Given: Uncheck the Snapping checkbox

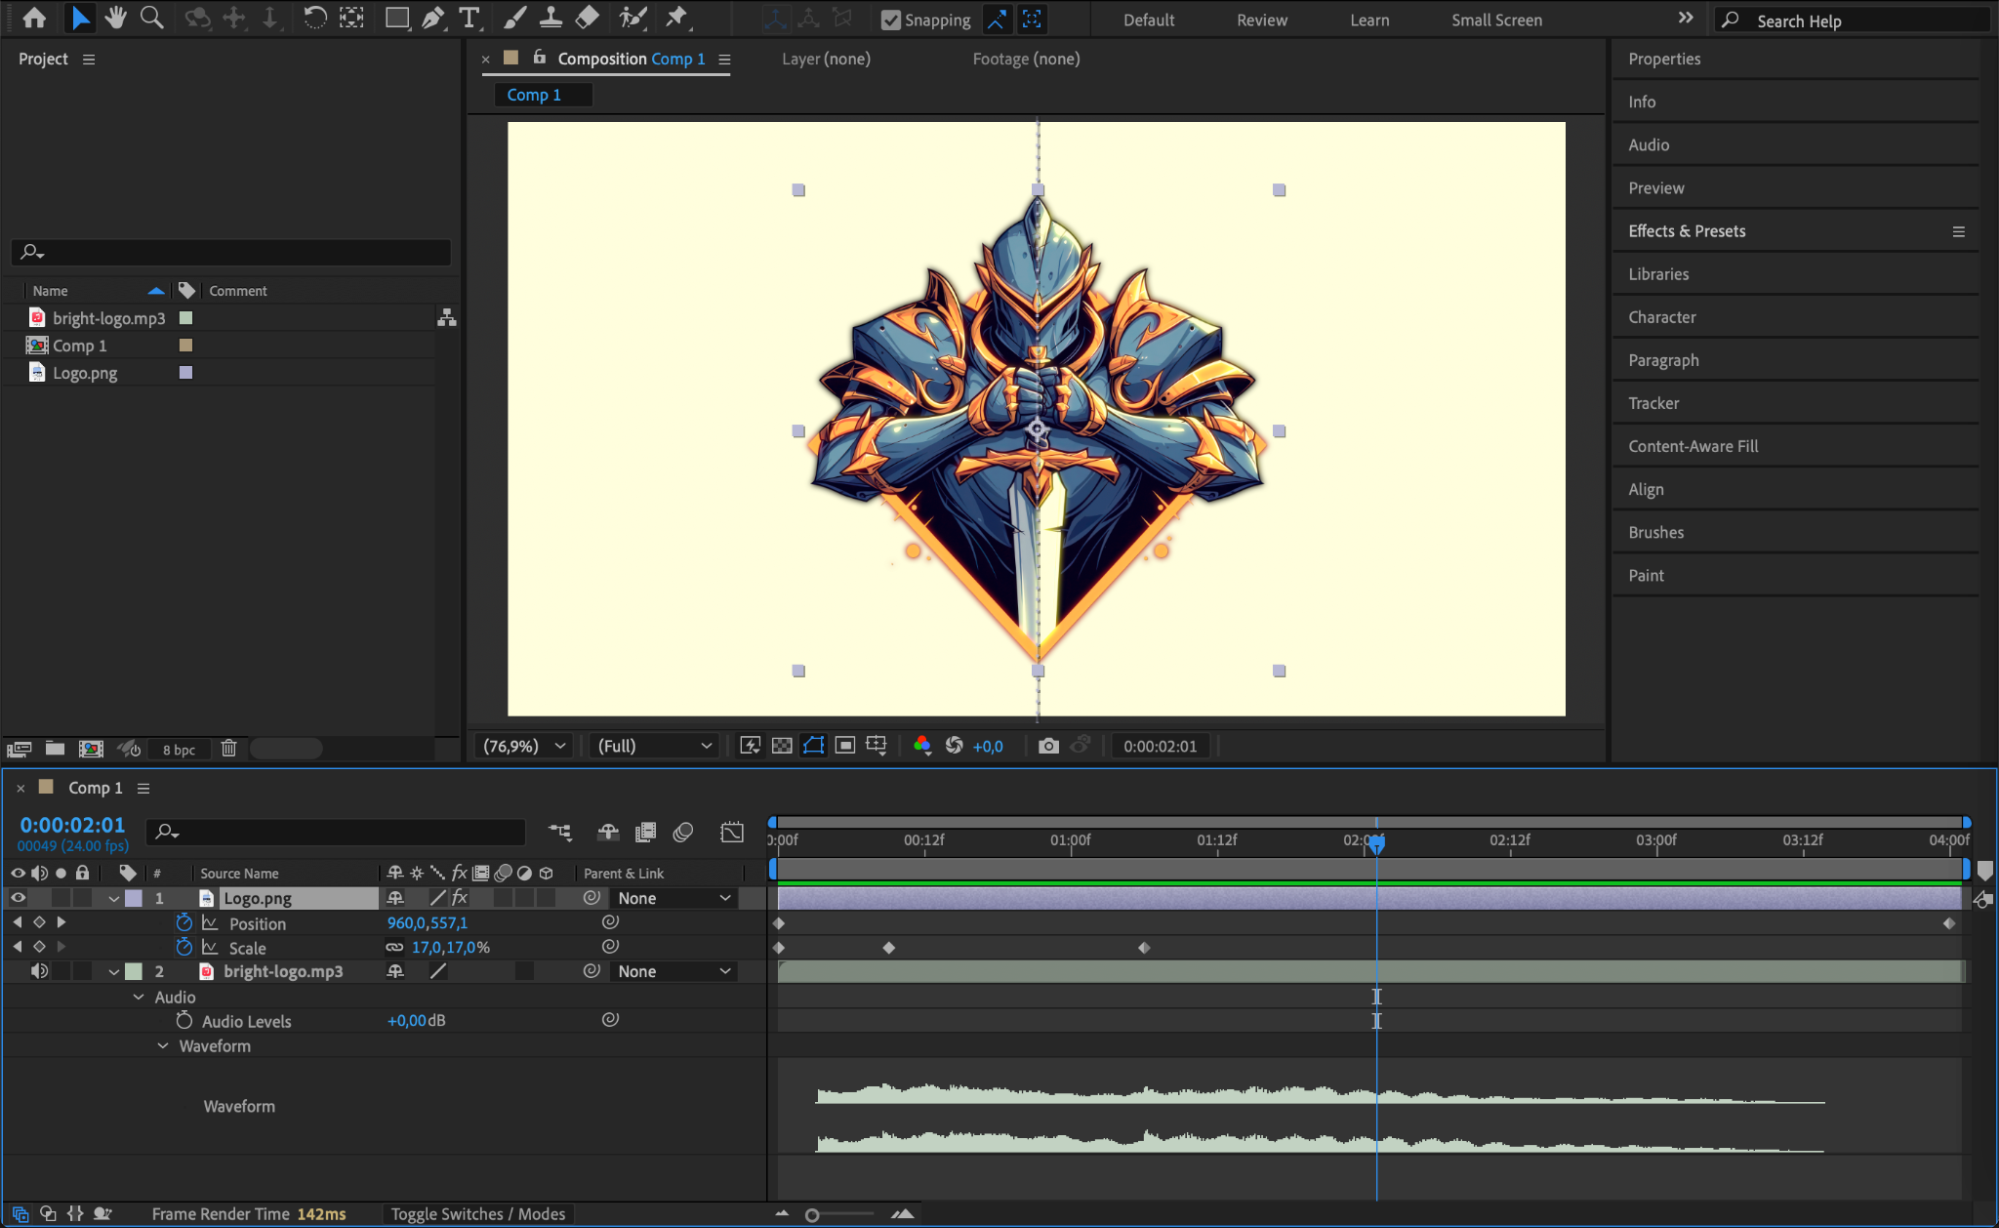Looking at the screenshot, I should (890, 19).
